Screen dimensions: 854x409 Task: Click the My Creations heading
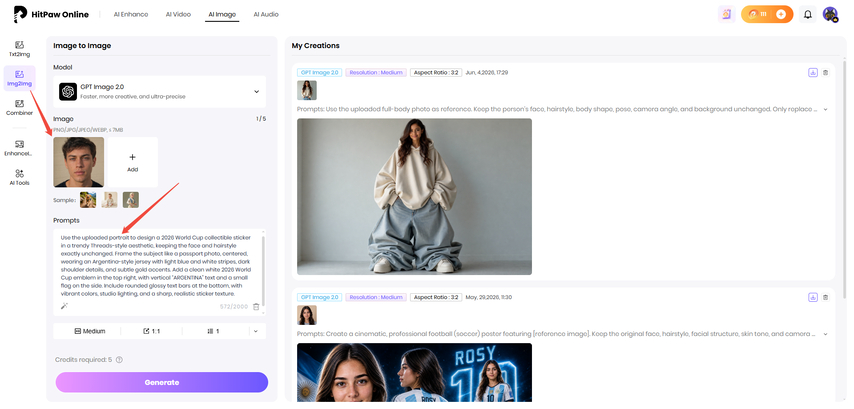pos(316,46)
